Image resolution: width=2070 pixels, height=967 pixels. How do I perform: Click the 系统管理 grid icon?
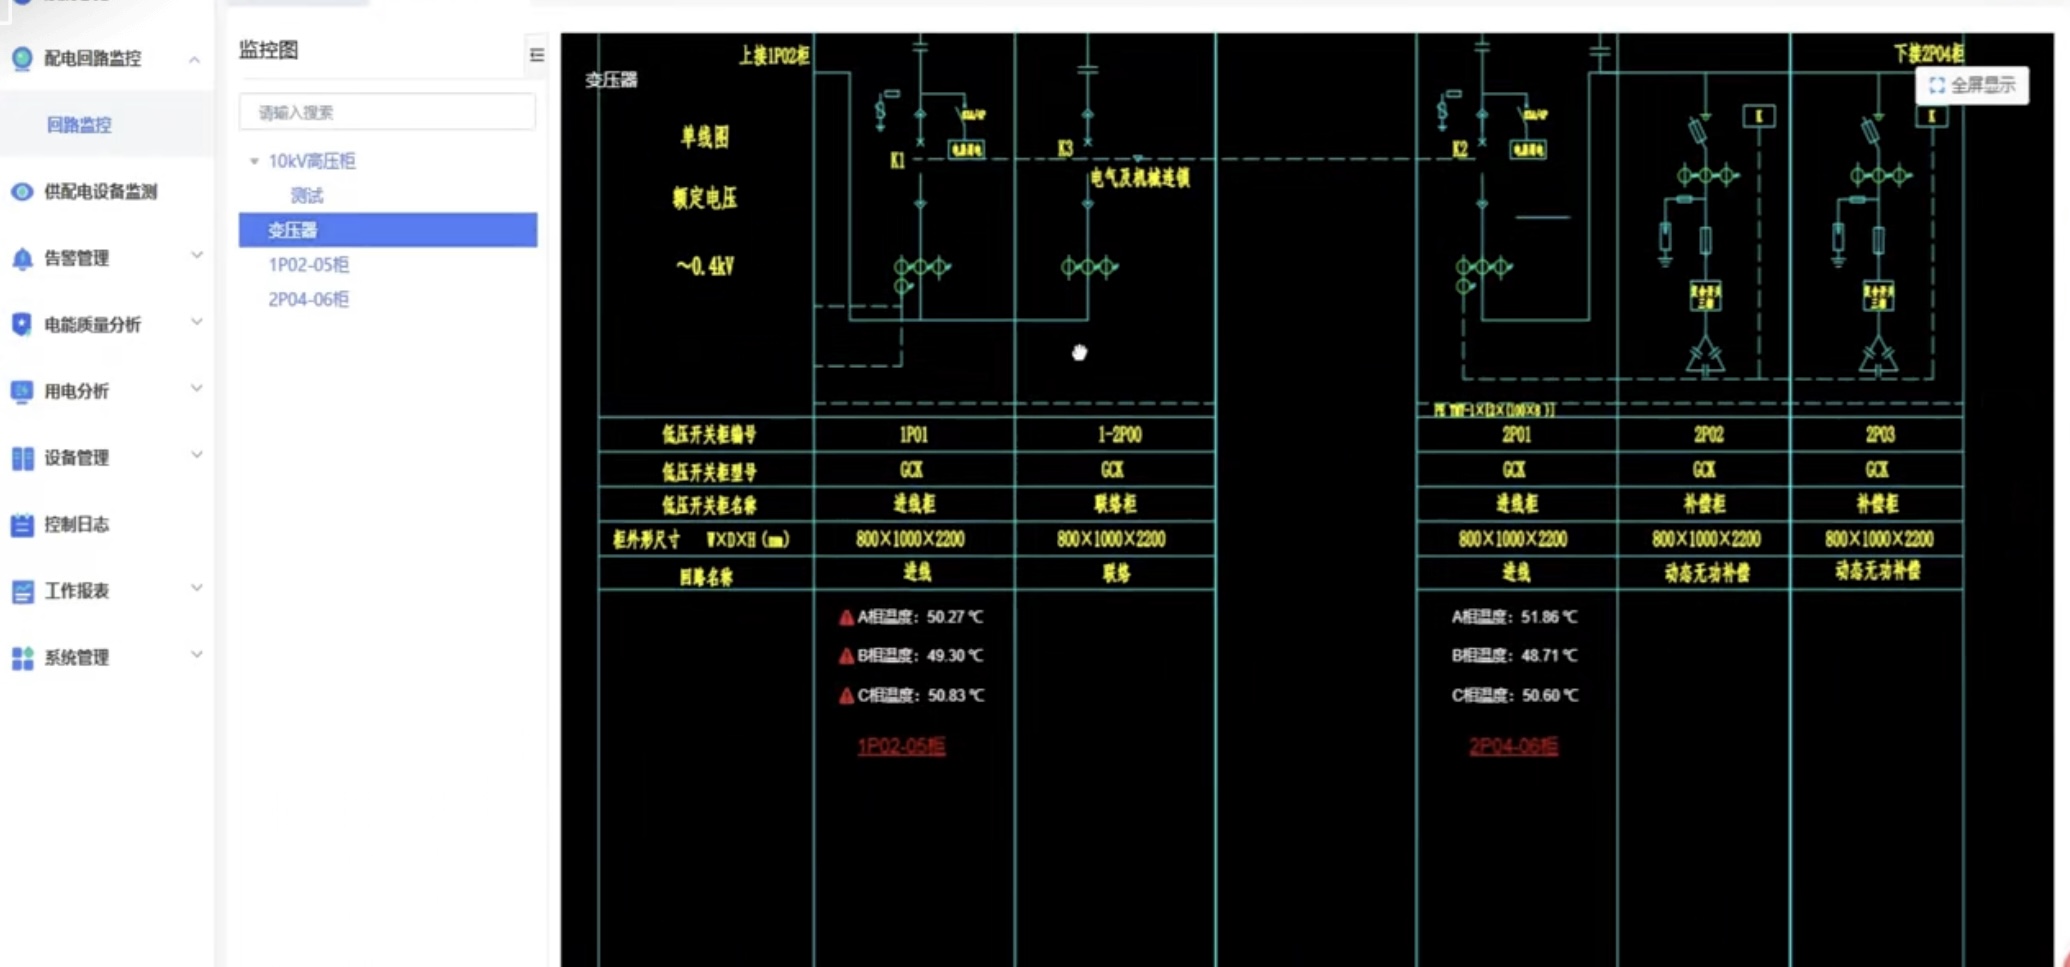pyautogui.click(x=22, y=658)
